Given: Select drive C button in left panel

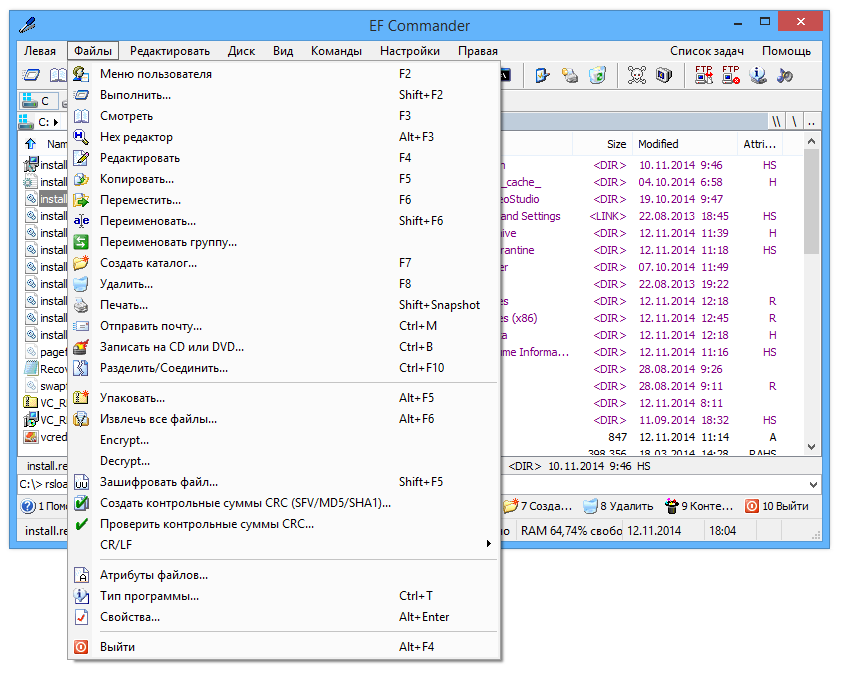Looking at the screenshot, I should 37,101.
